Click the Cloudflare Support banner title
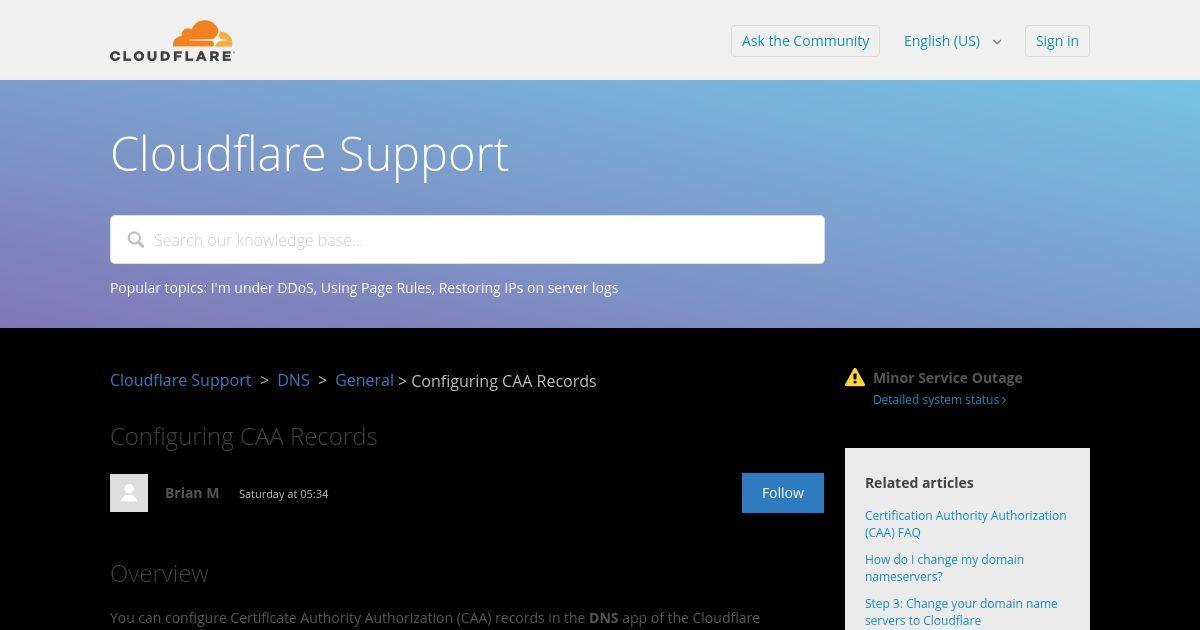The image size is (1200, 630). click(x=310, y=154)
